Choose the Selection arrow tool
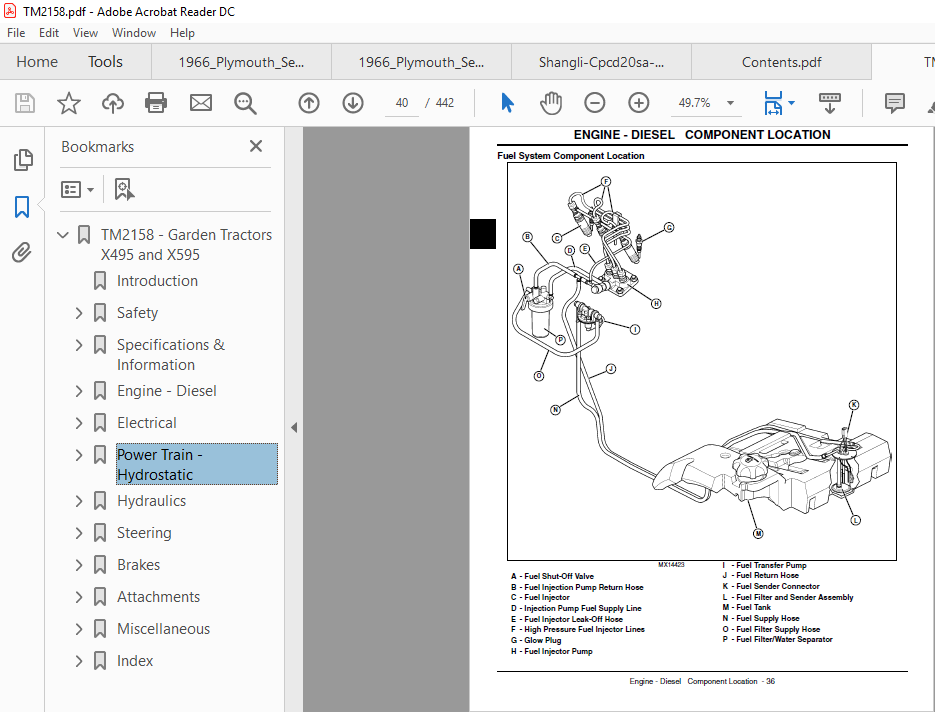 (x=507, y=103)
